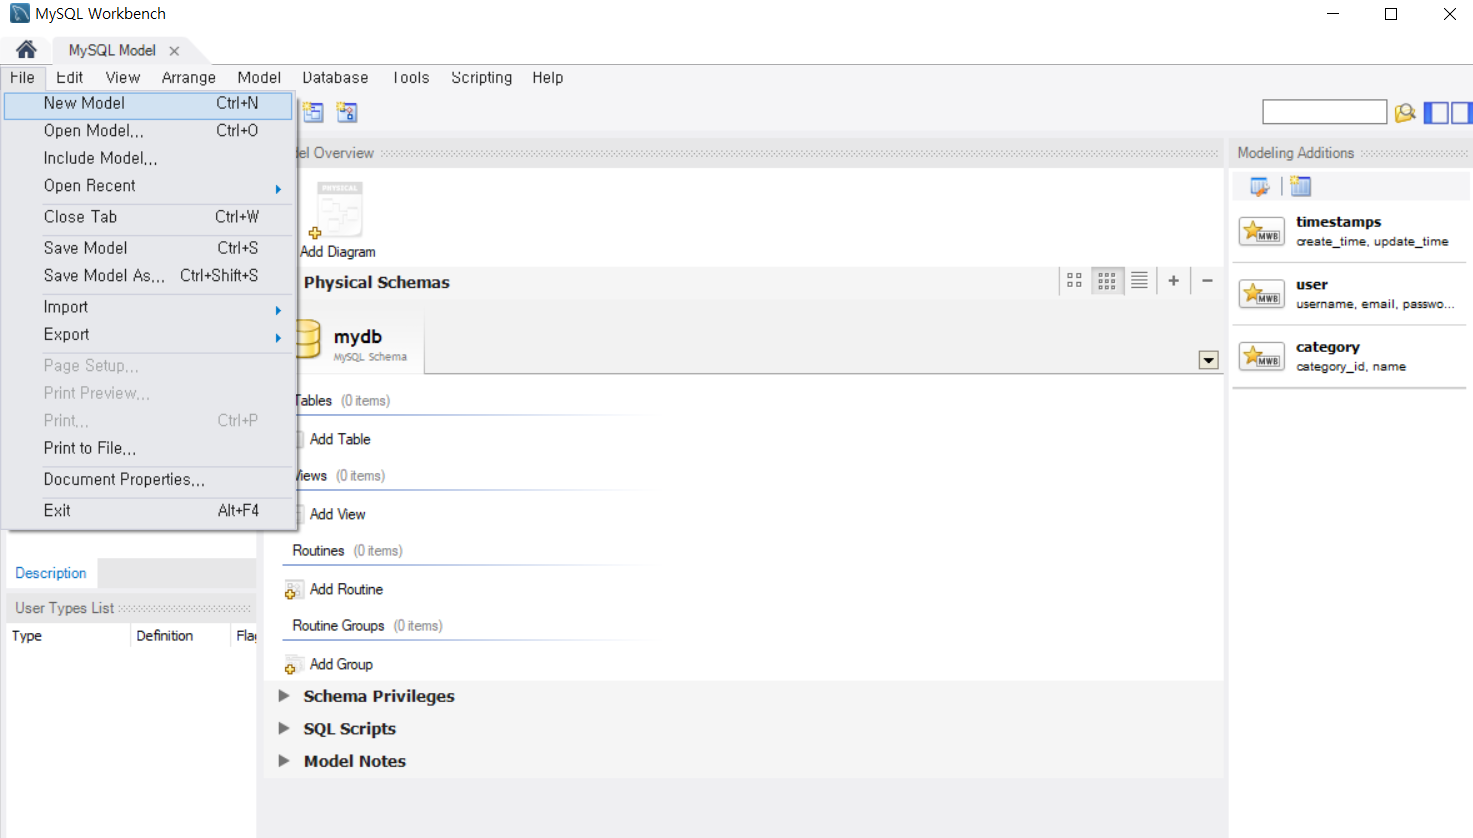The width and height of the screenshot is (1473, 838).
Task: Open the template editor icon in Modeling Additions
Action: click(x=1259, y=186)
